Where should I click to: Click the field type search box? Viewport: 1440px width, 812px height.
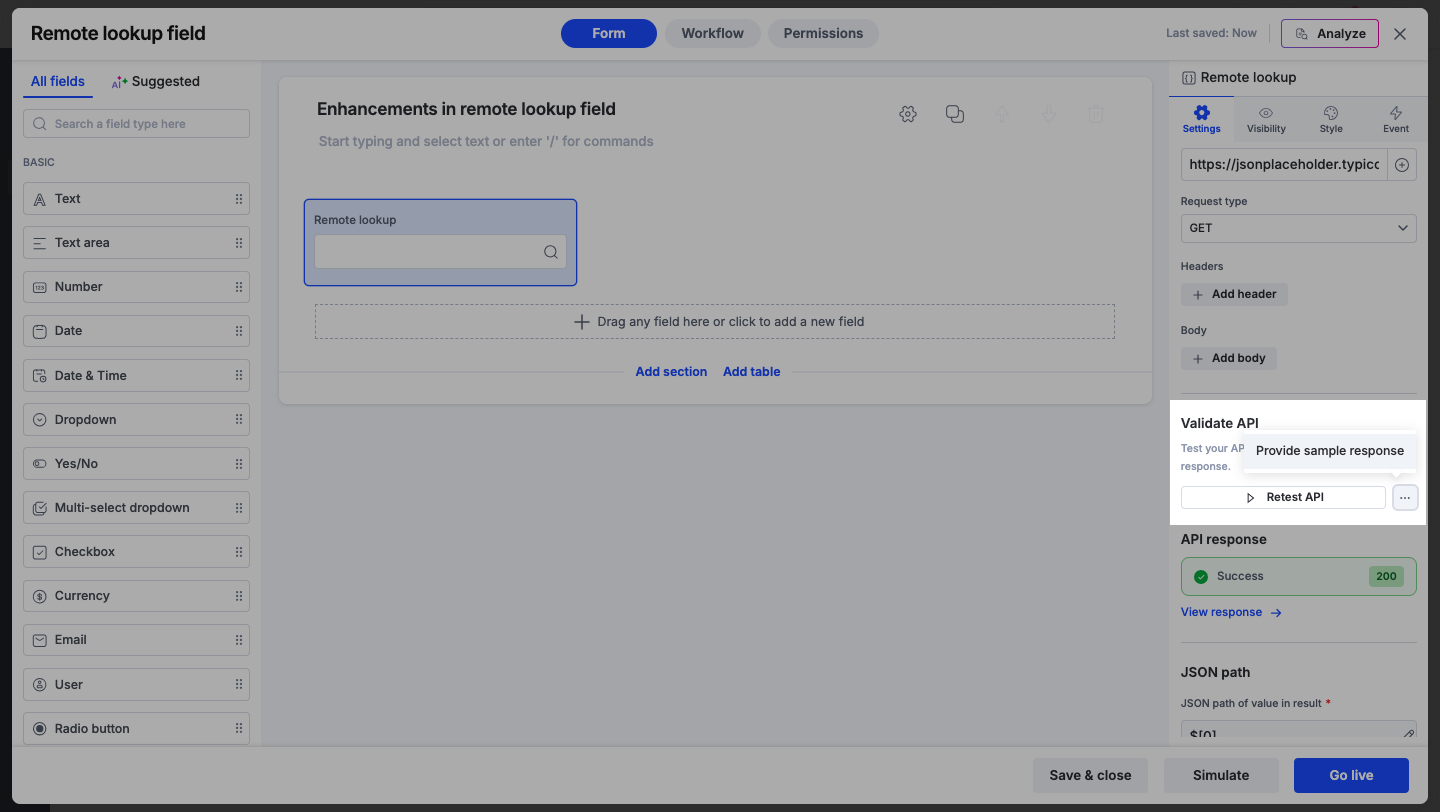pos(136,124)
